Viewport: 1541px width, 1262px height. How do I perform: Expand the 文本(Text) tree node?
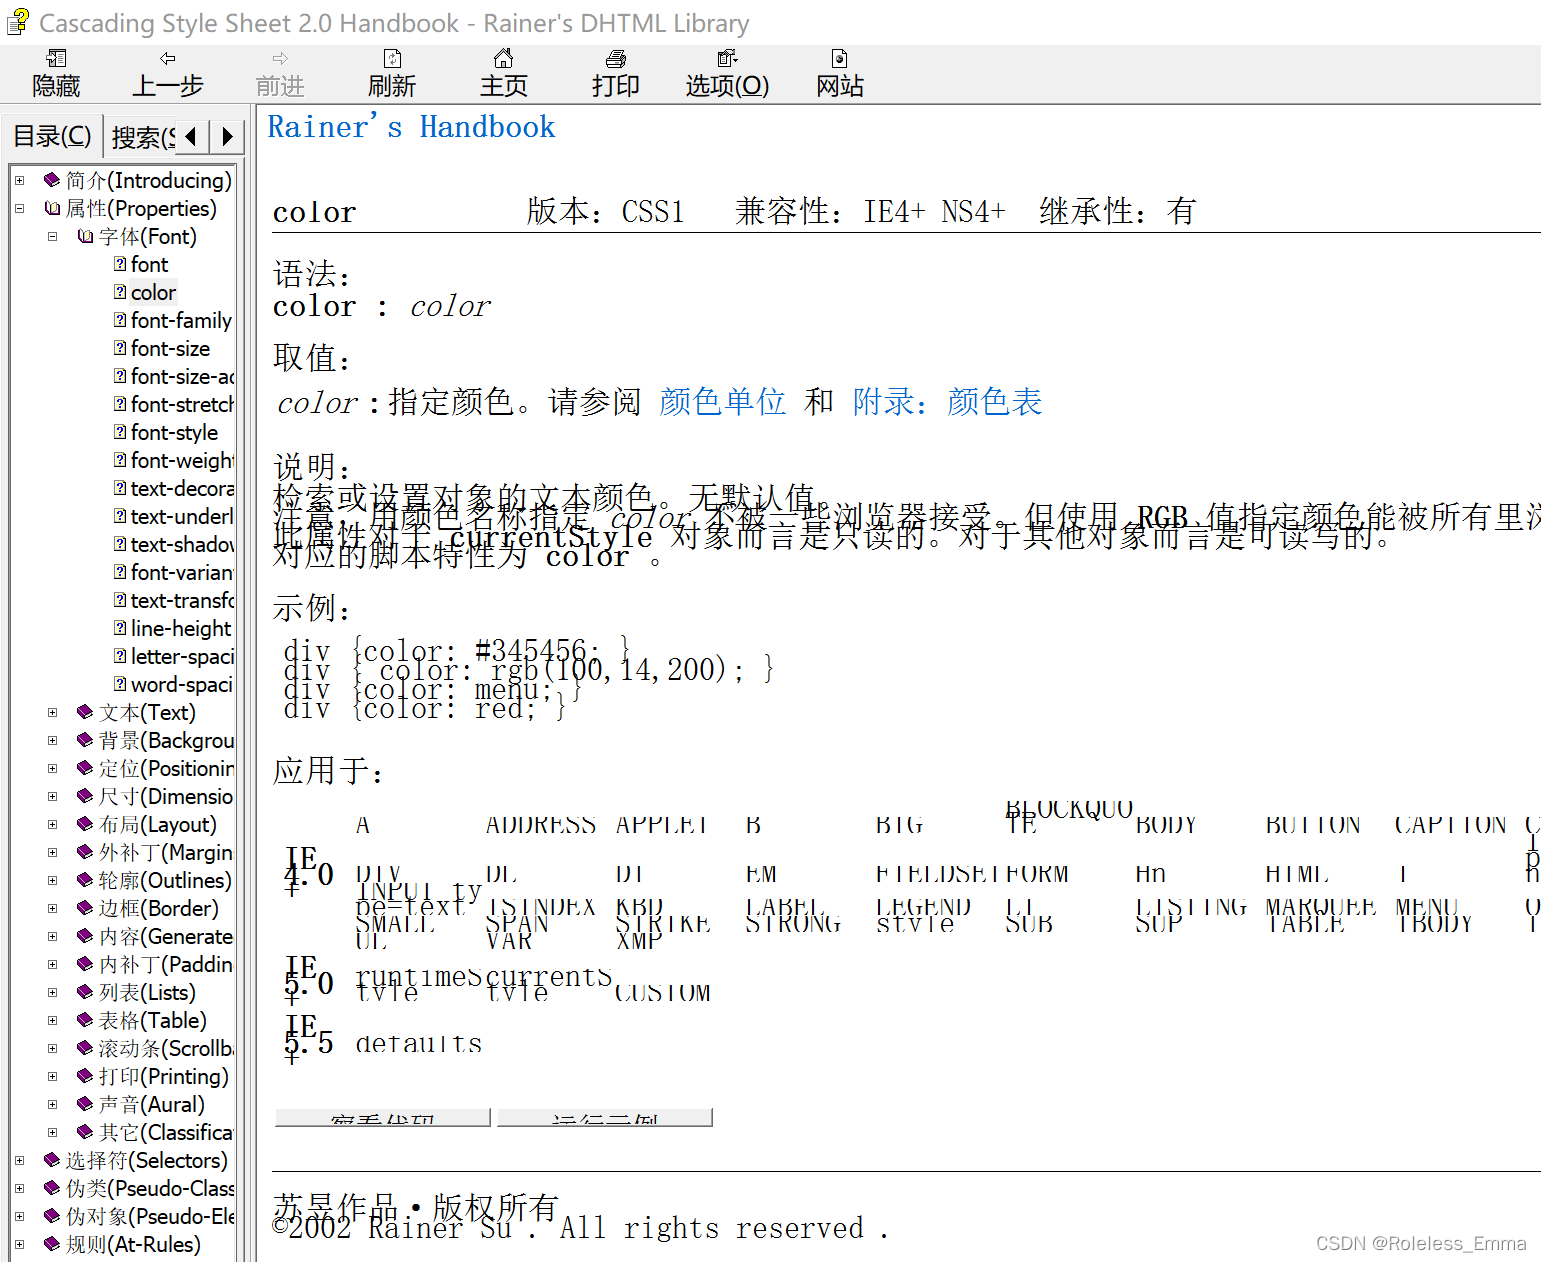[x=53, y=713]
